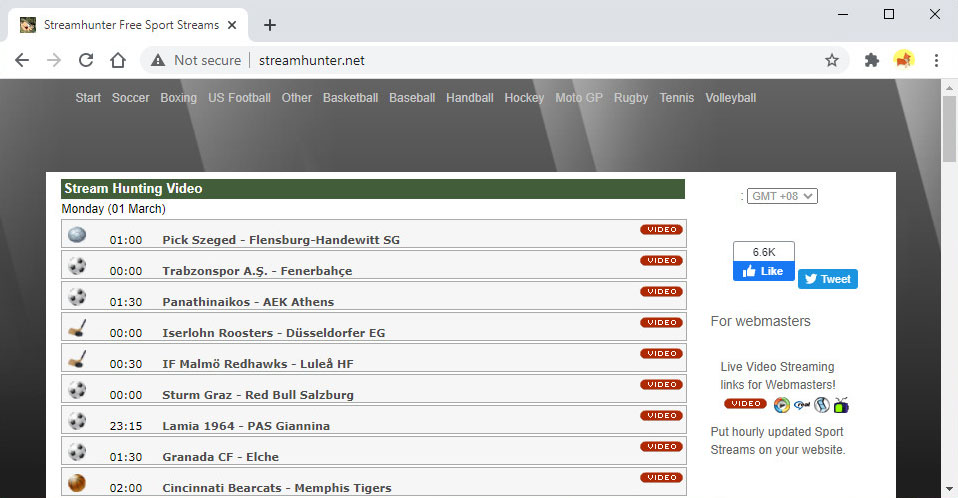
Task: Open the Sturm Graz - Red Bull Salzburg link
Action: (258, 395)
